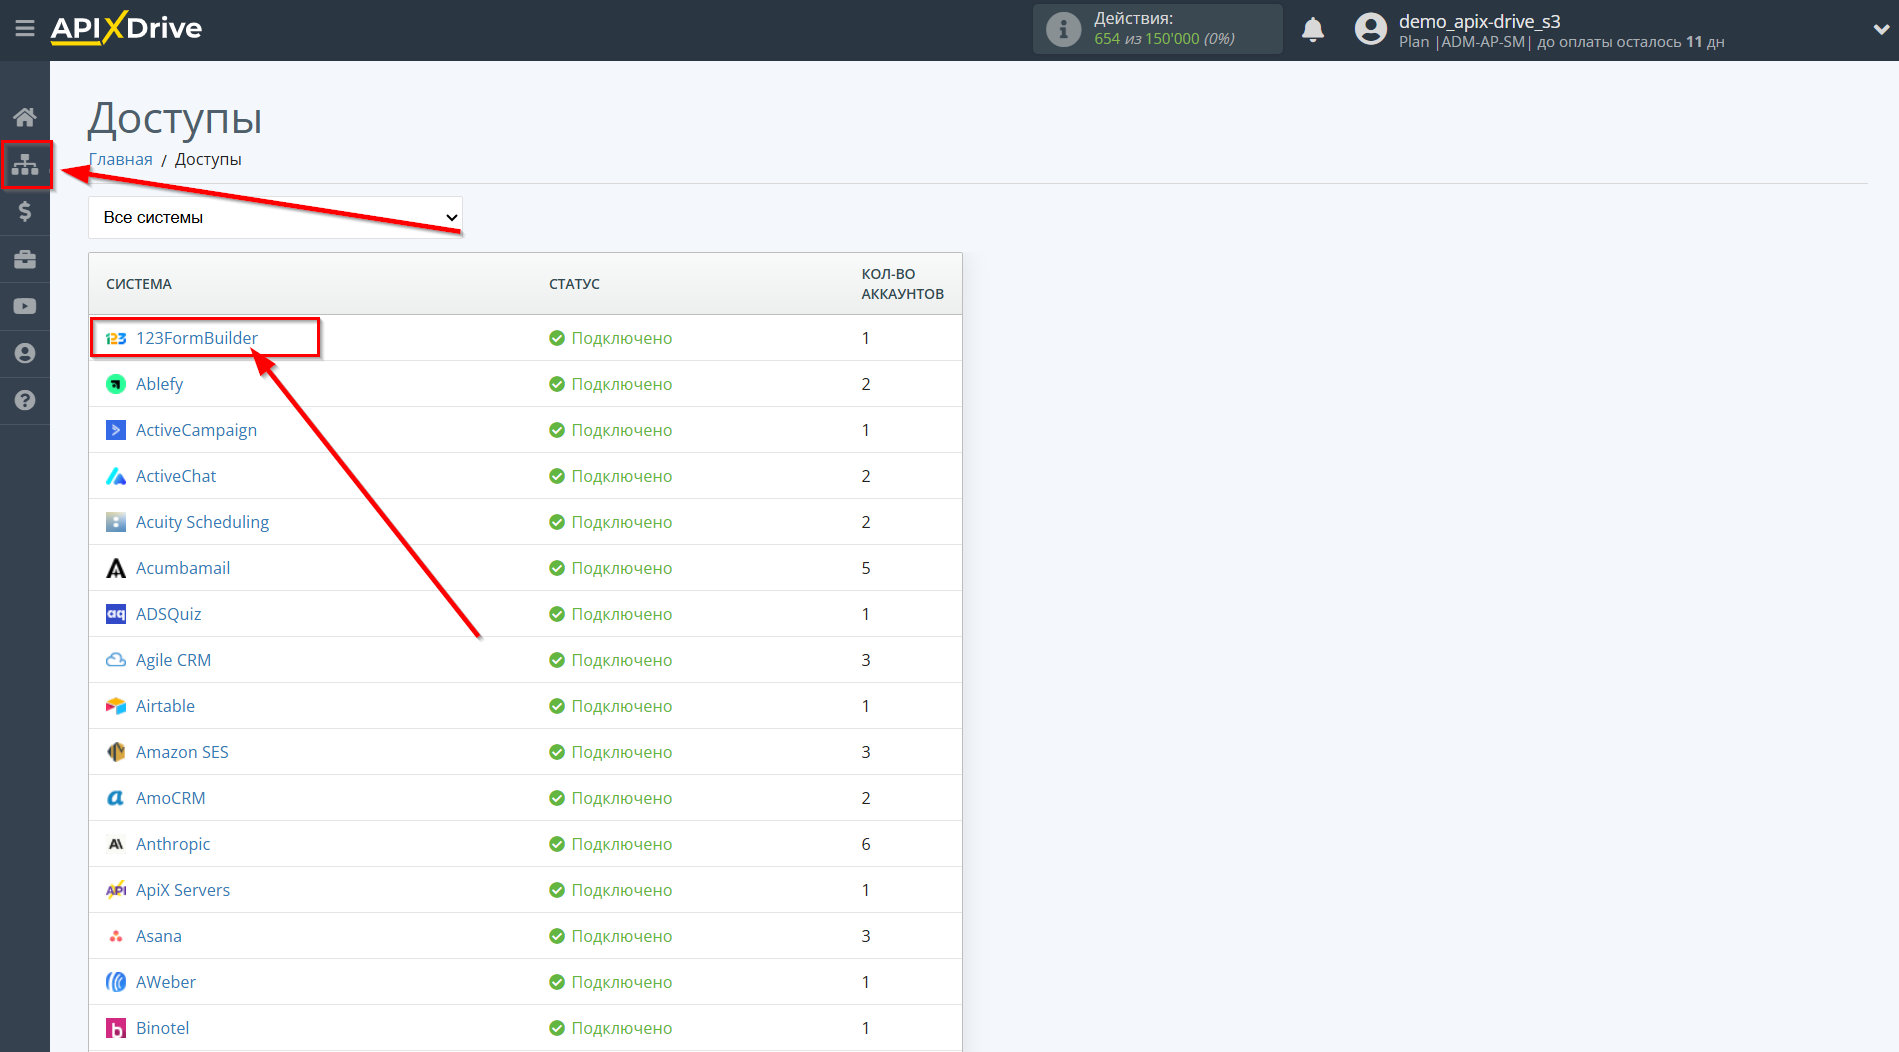The width and height of the screenshot is (1899, 1052).
Task: Click the ApiX-Drive logo
Action: [127, 28]
